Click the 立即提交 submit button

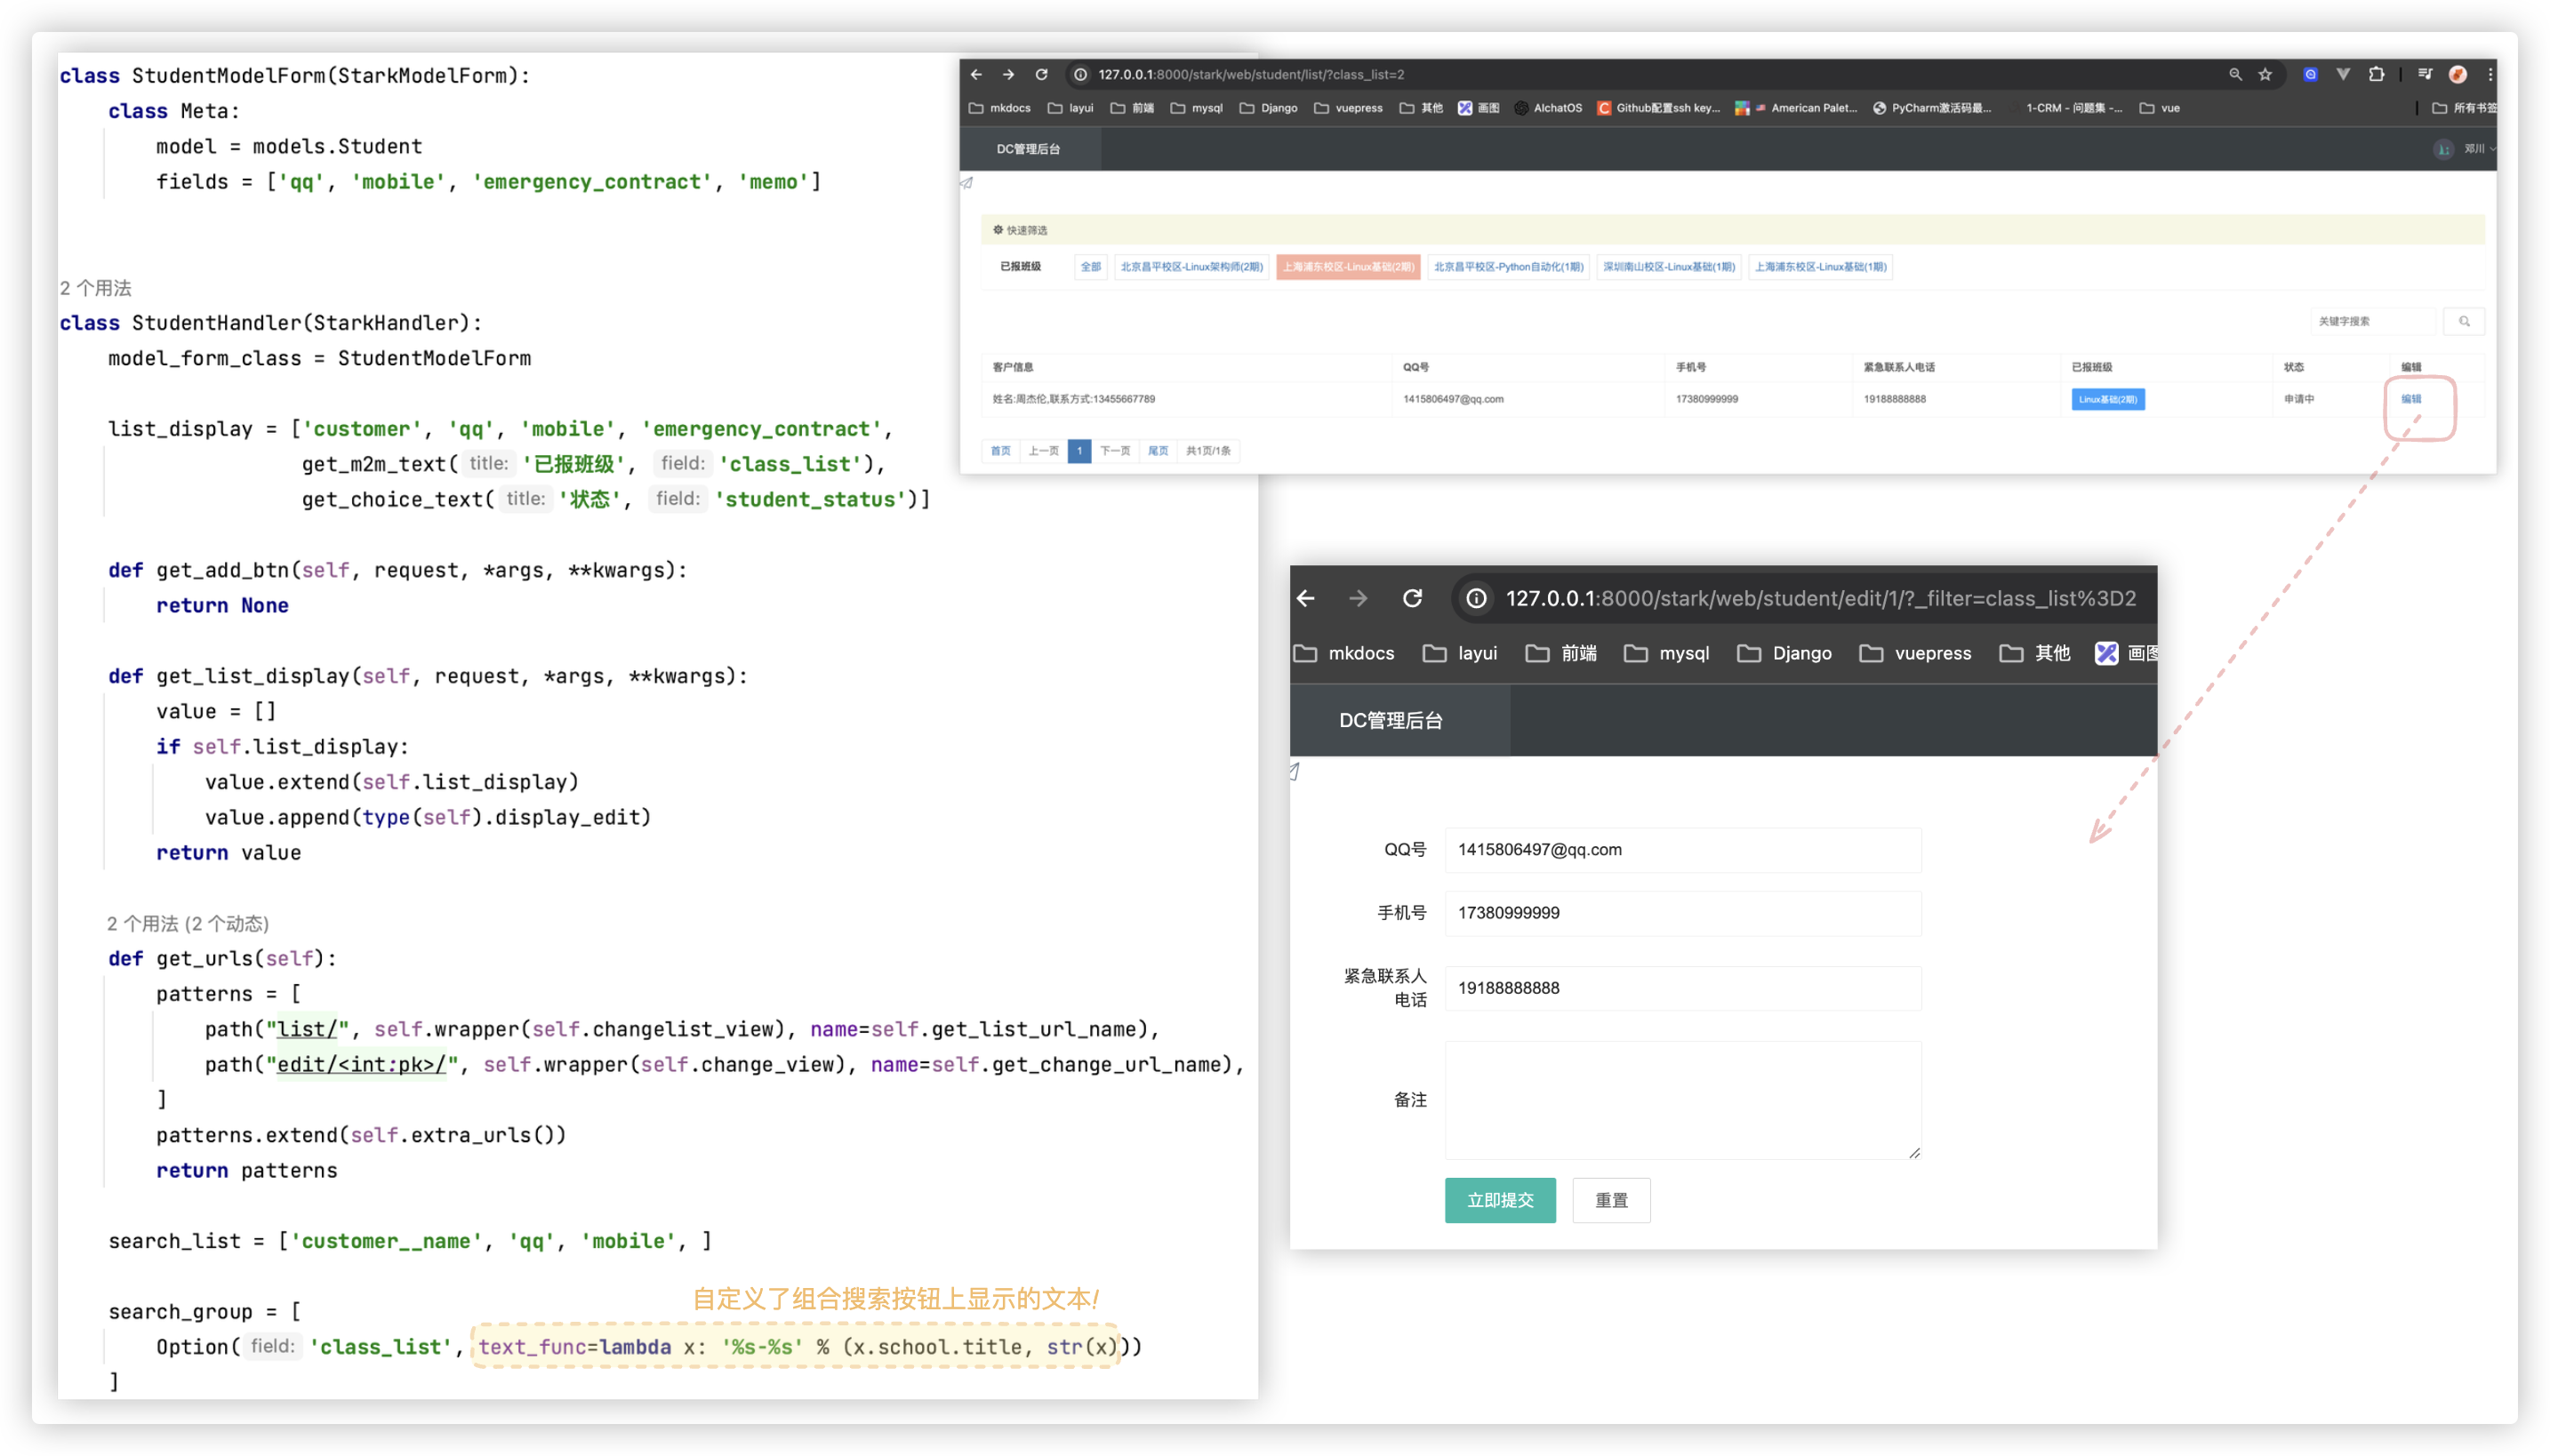[x=1499, y=1200]
